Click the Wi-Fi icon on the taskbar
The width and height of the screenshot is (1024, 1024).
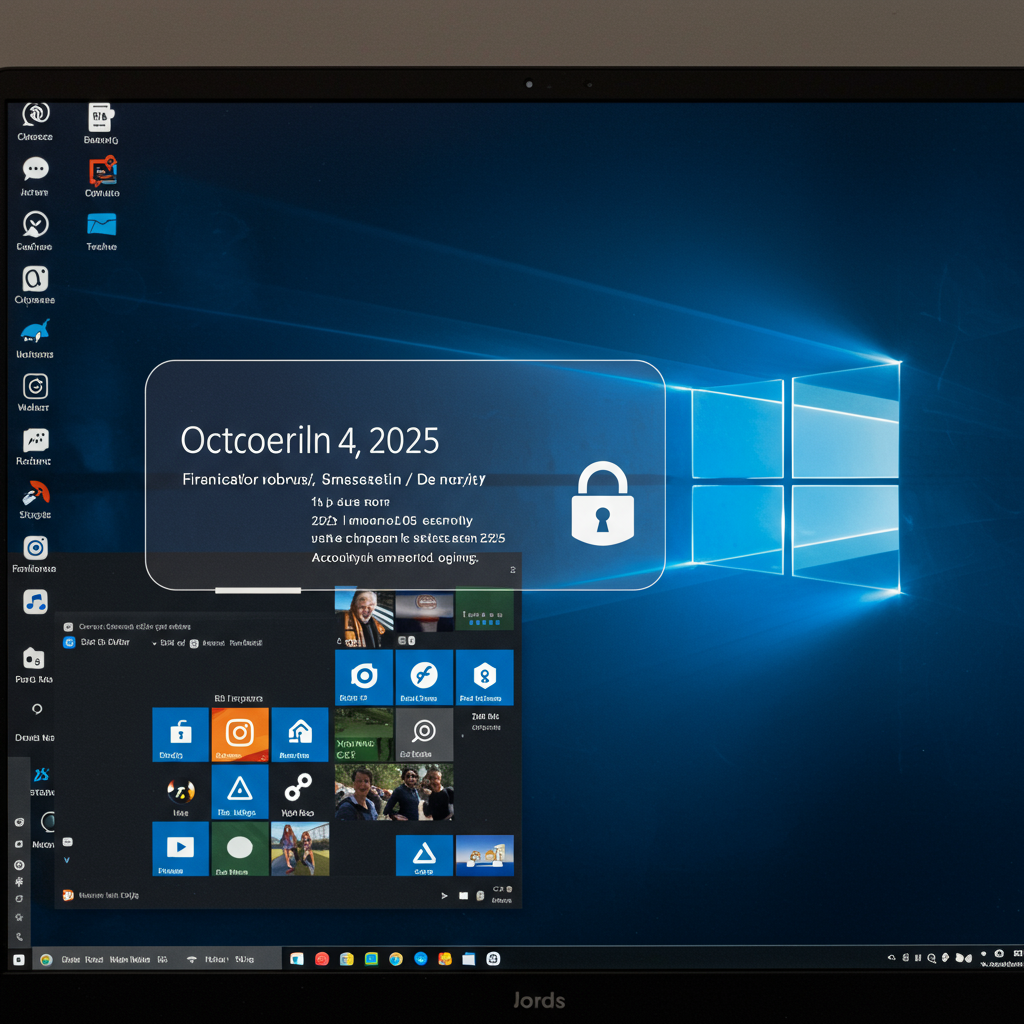[192, 959]
